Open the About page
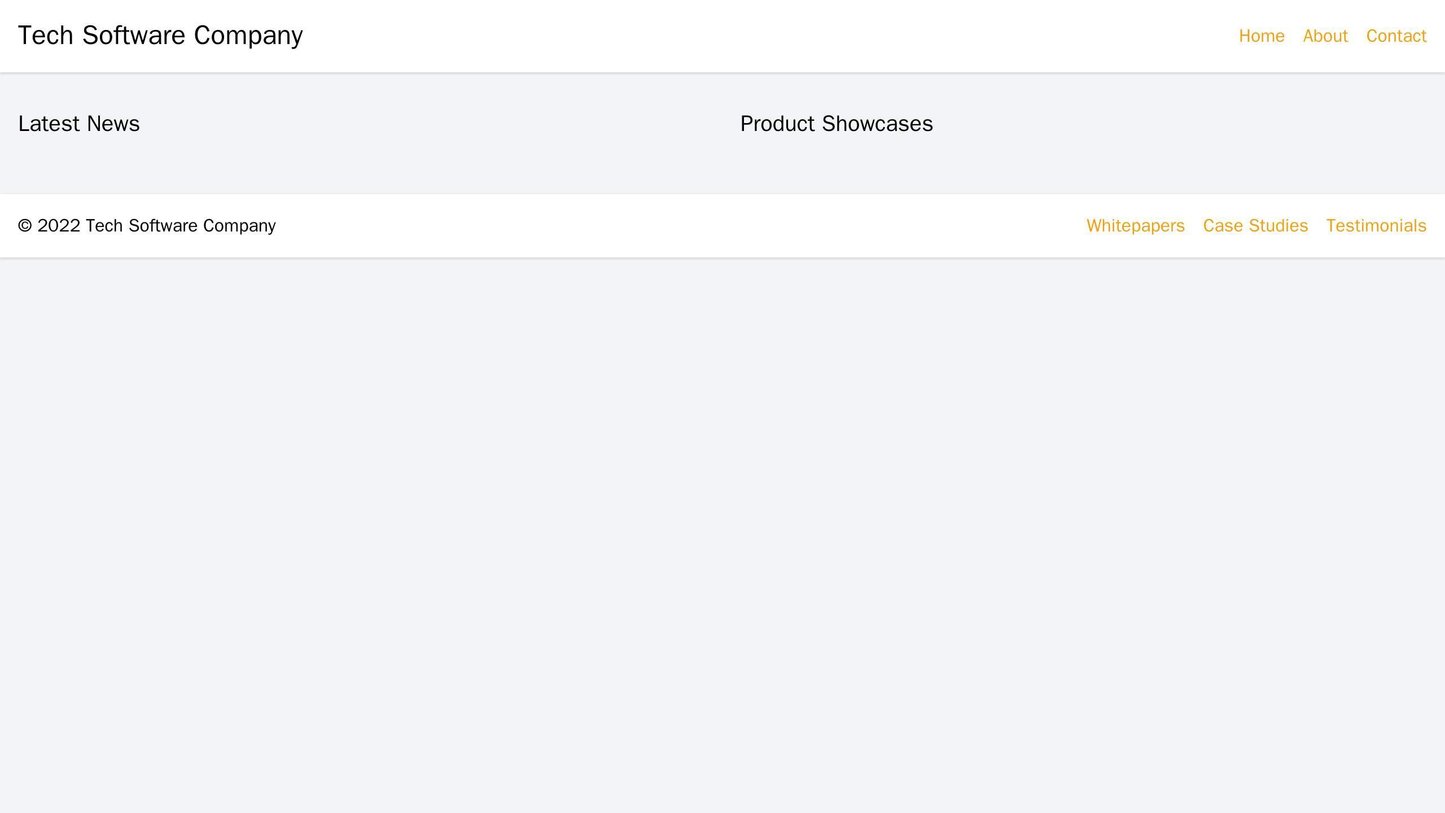The height and width of the screenshot is (813, 1445). (1325, 36)
